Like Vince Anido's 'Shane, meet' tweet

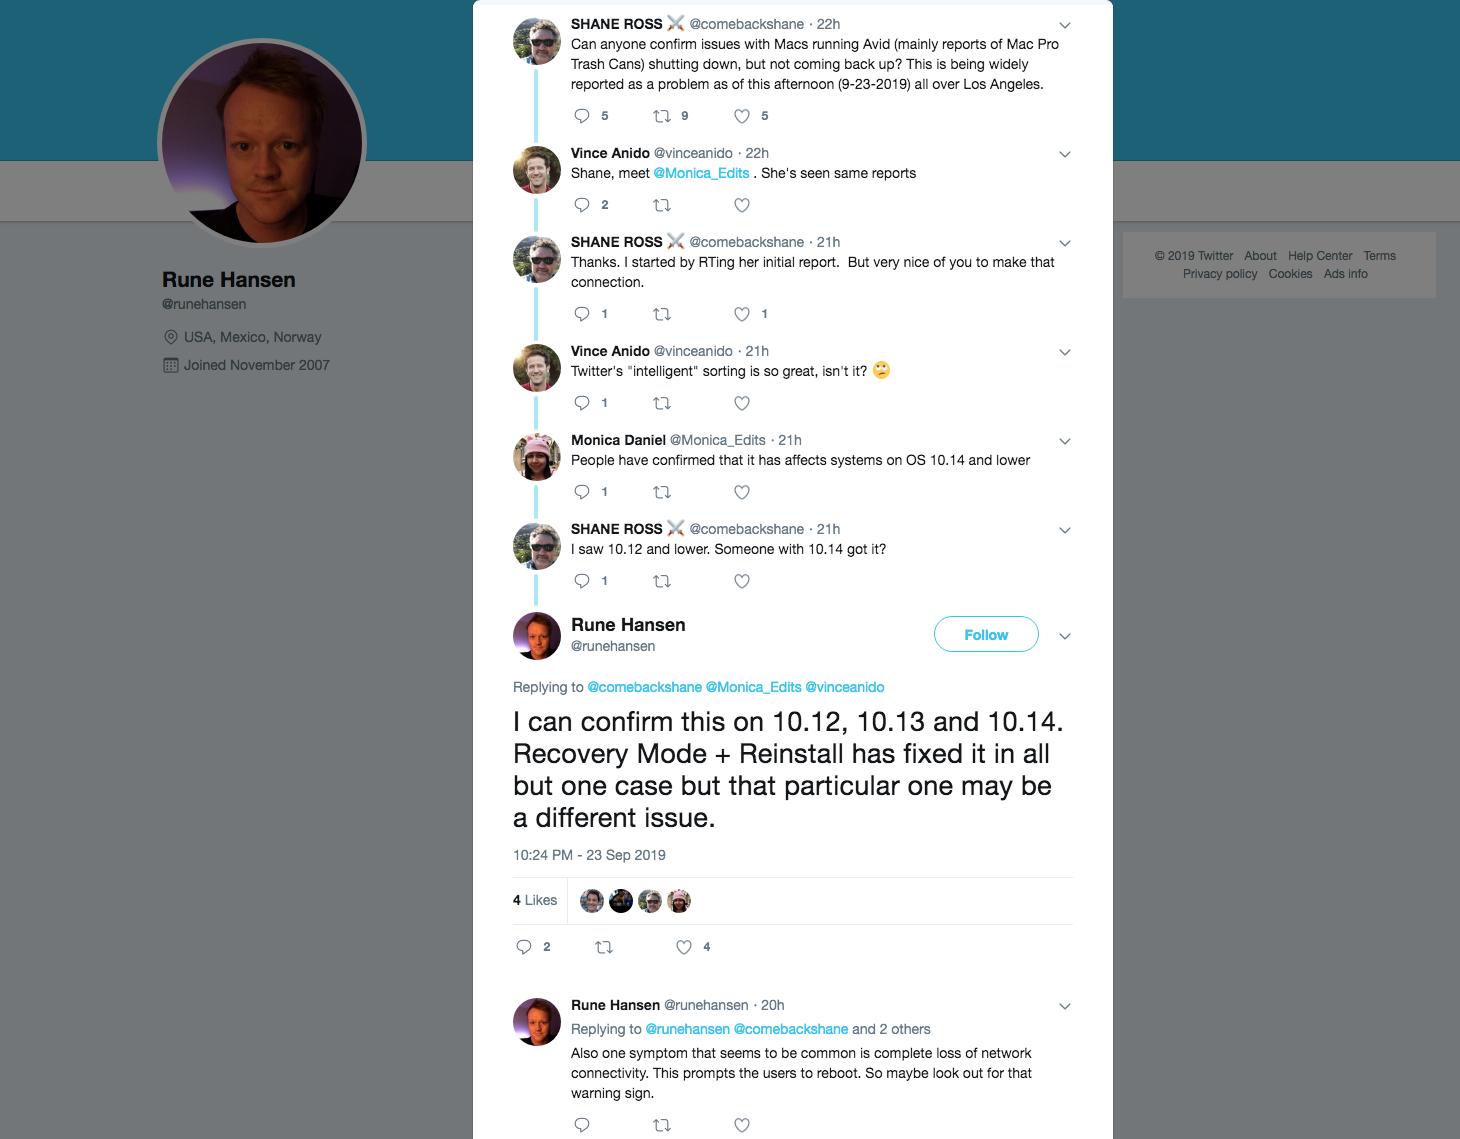(742, 205)
